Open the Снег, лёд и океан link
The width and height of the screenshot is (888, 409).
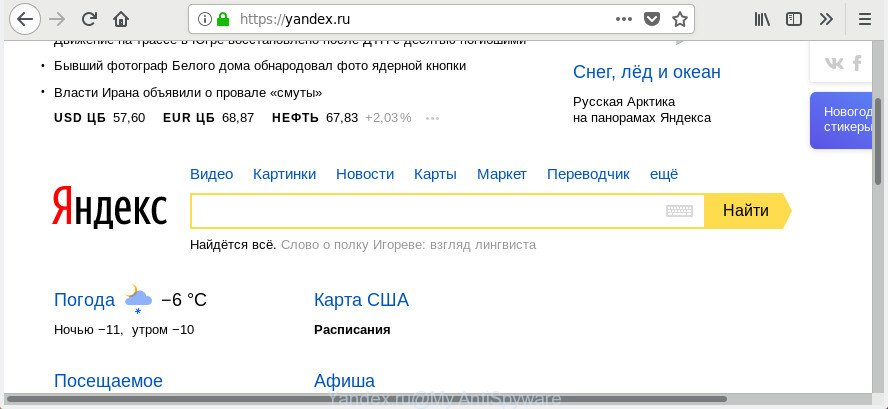click(647, 72)
